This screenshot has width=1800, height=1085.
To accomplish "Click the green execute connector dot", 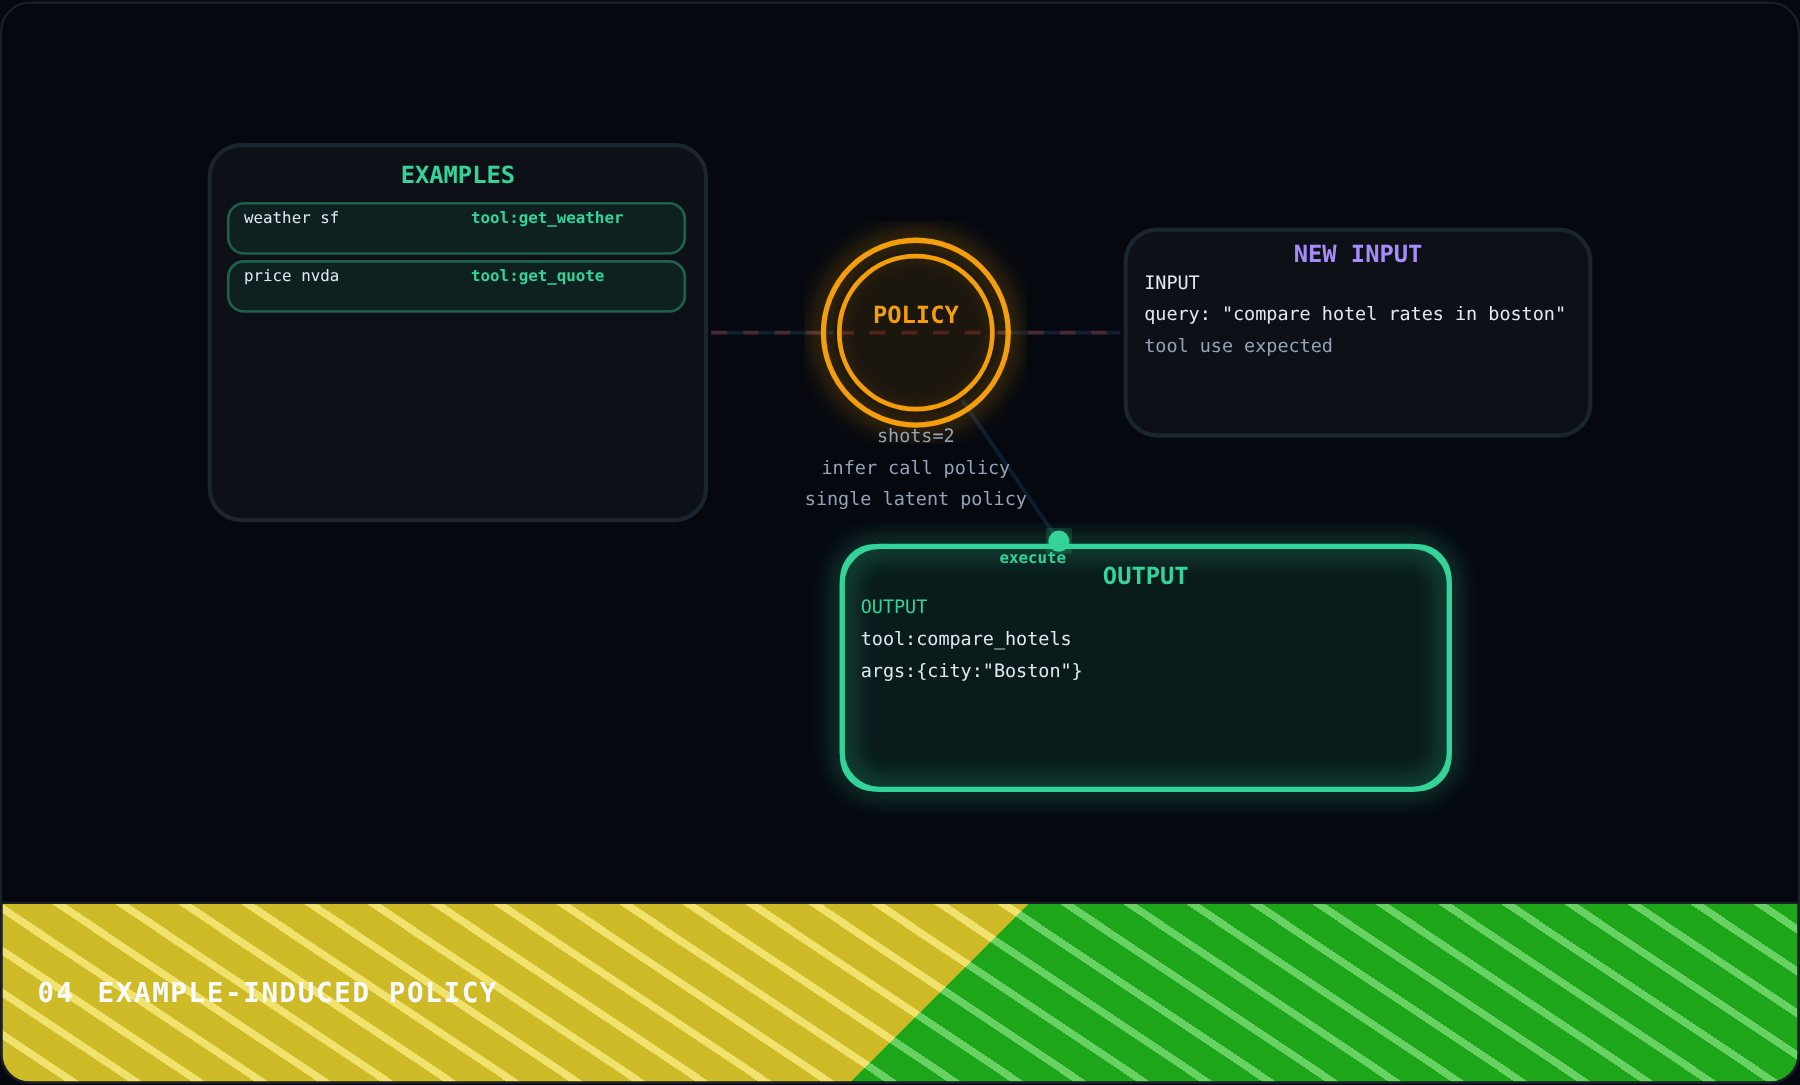I will tap(1059, 541).
